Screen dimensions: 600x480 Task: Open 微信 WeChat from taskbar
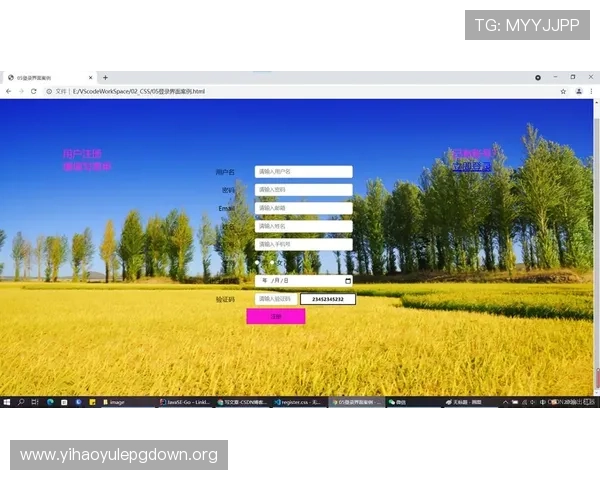pyautogui.click(x=413, y=402)
